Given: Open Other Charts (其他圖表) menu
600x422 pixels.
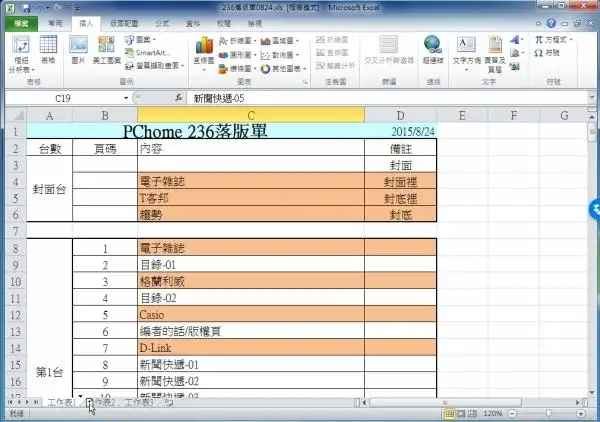Looking at the screenshot, I should click(284, 68).
